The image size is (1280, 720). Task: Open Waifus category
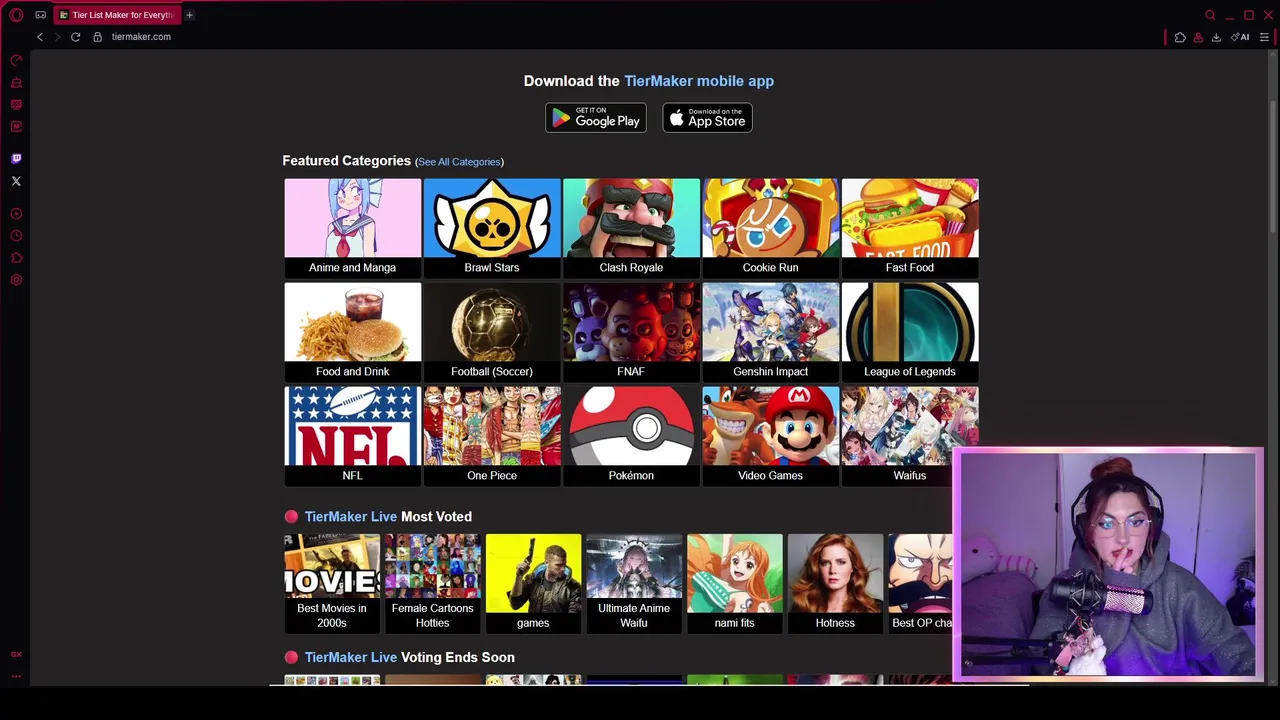(910, 435)
